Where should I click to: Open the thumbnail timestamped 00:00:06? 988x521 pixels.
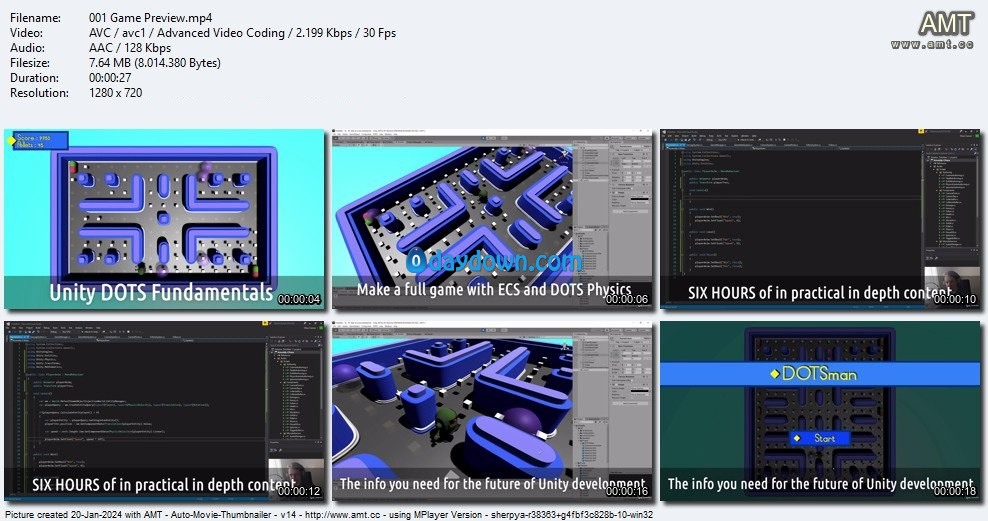pos(492,219)
